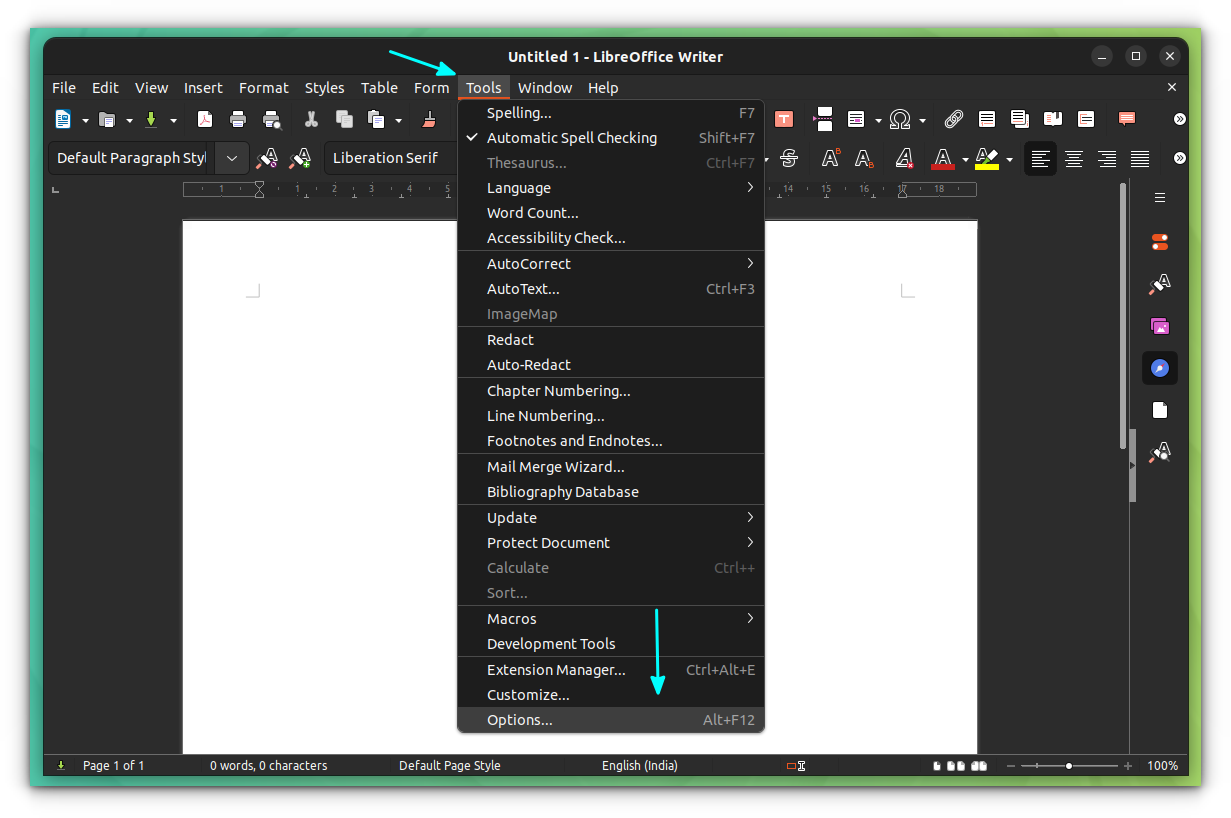Toggle left text alignment
This screenshot has height=818, width=1231.
pyautogui.click(x=1041, y=158)
